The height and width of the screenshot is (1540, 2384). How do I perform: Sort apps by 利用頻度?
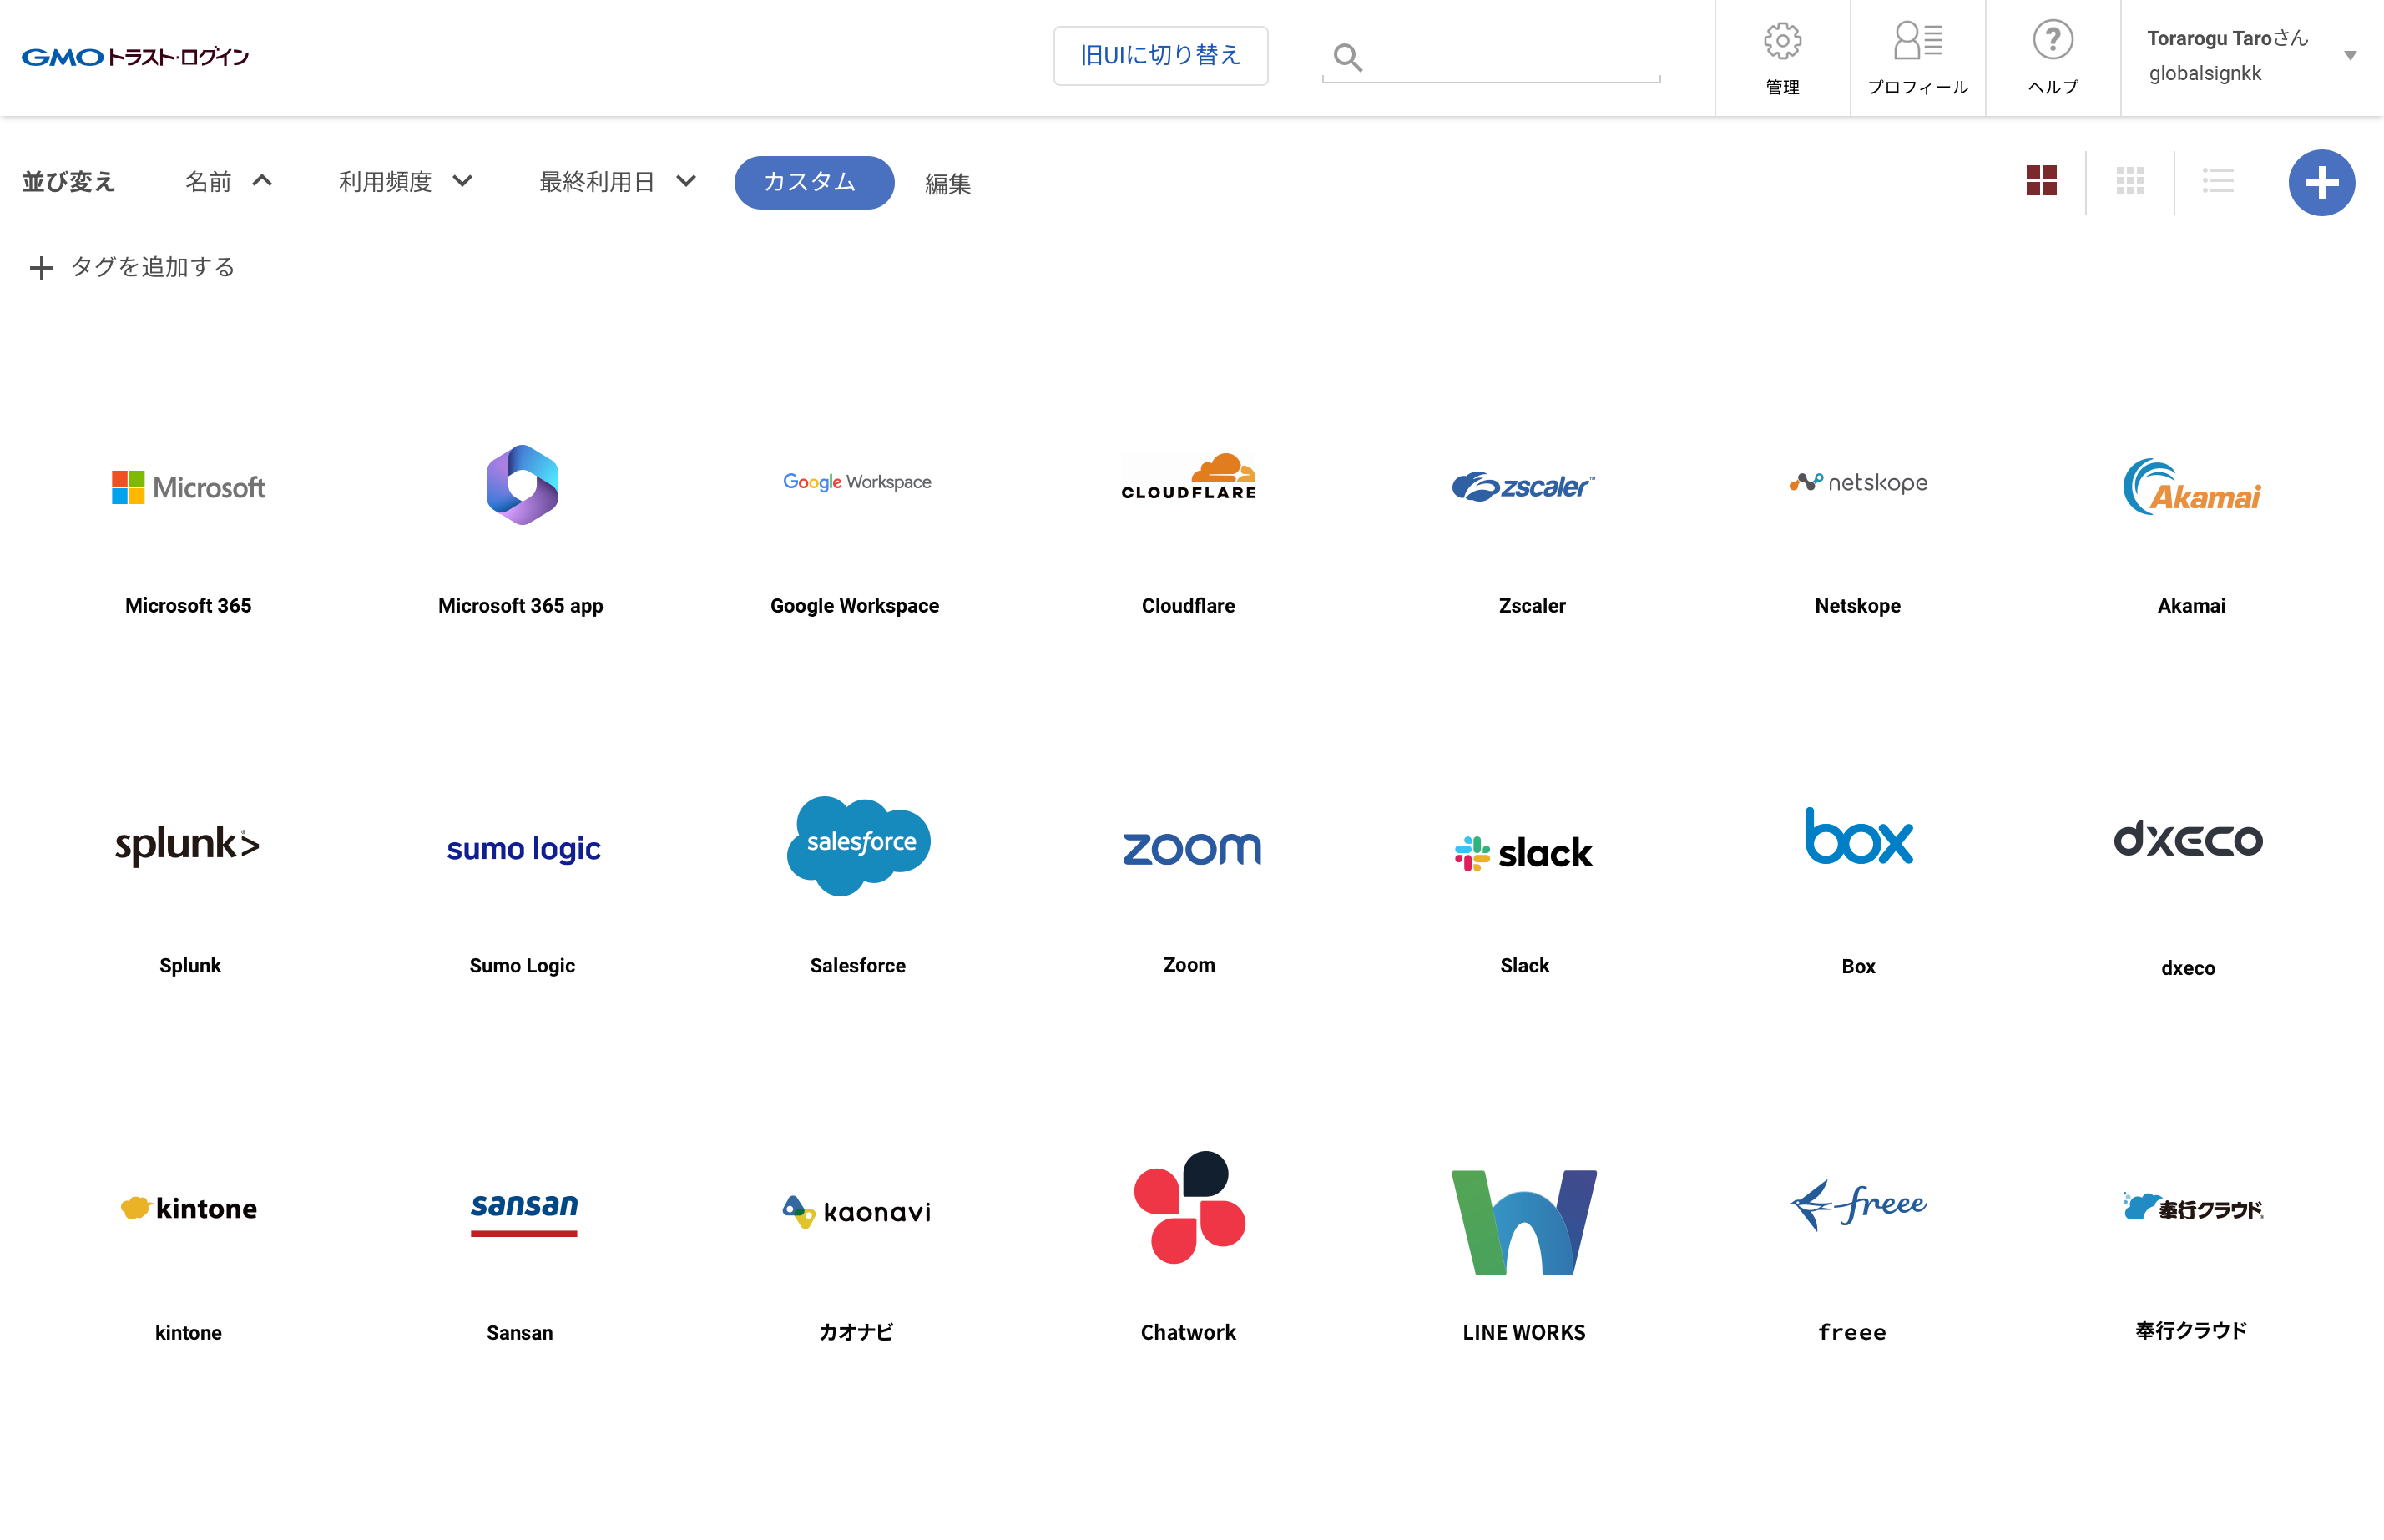pos(405,181)
